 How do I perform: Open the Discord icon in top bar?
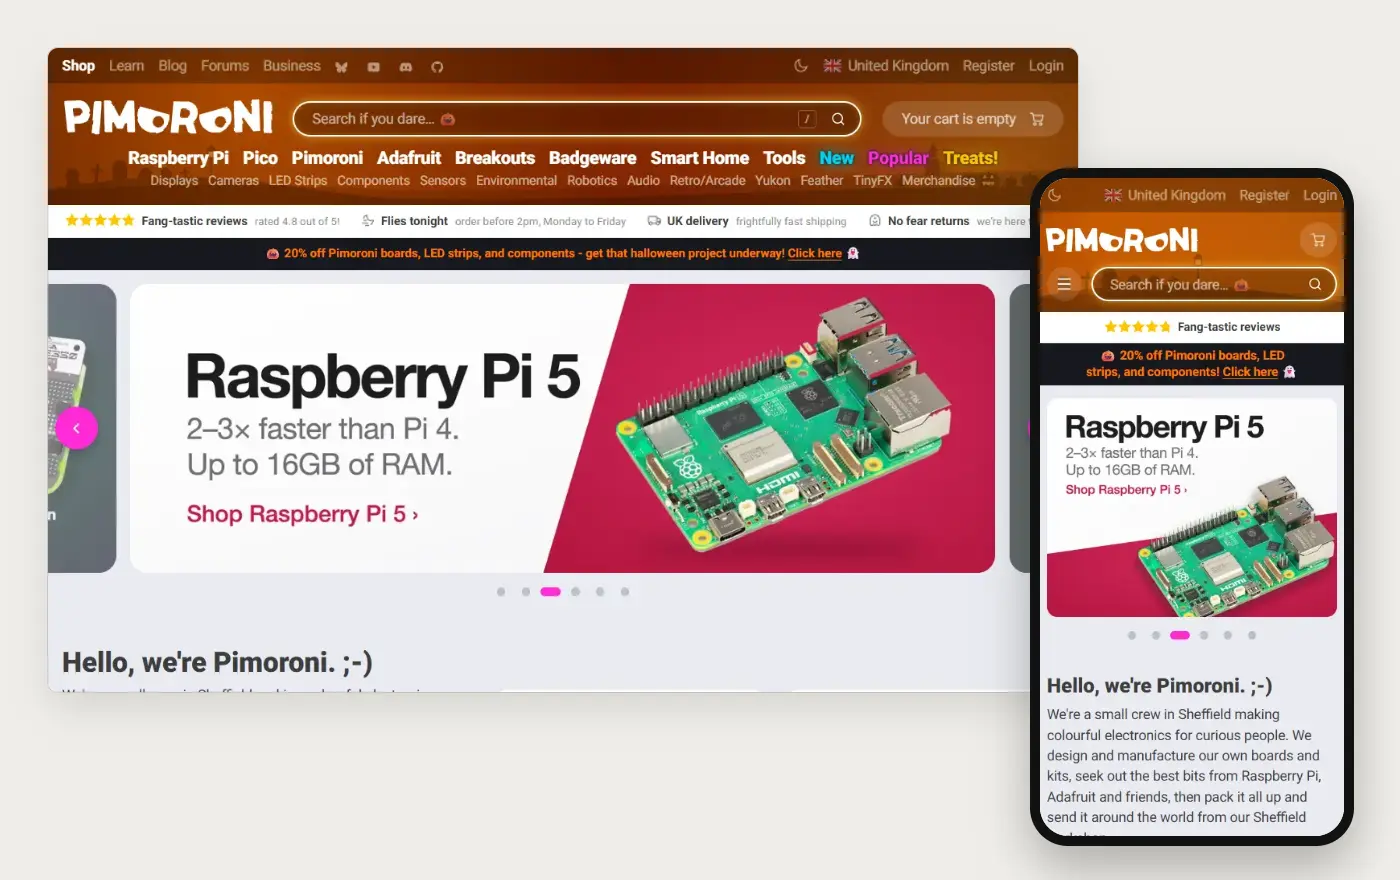point(405,67)
